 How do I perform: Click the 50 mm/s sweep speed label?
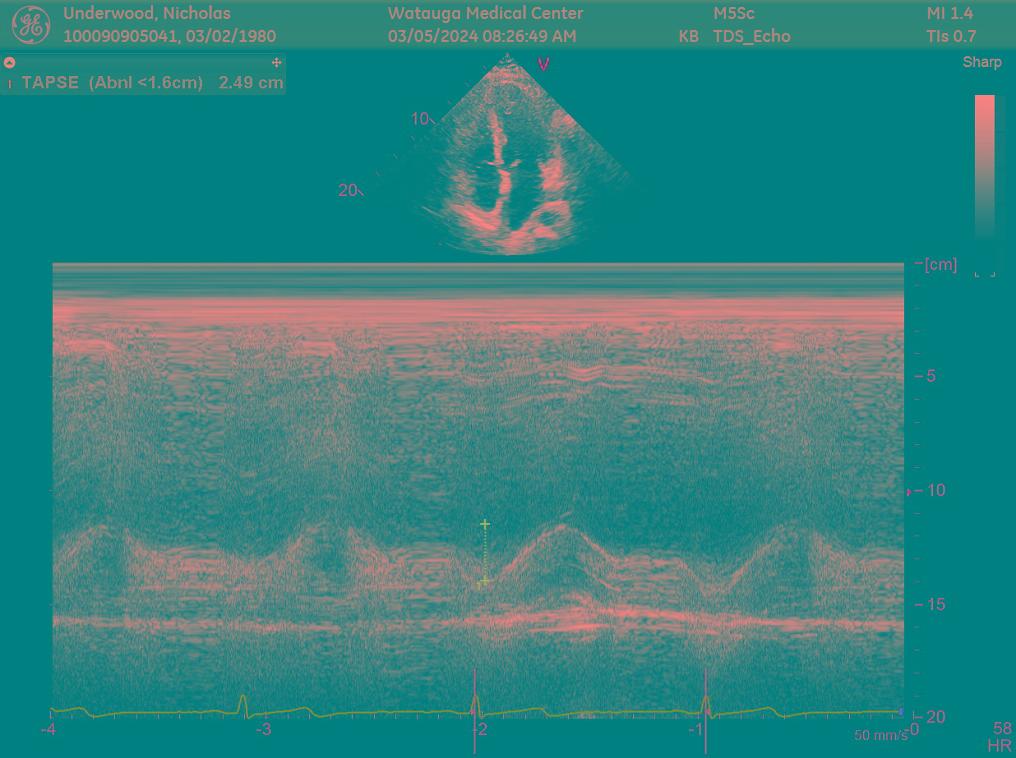[x=880, y=735]
